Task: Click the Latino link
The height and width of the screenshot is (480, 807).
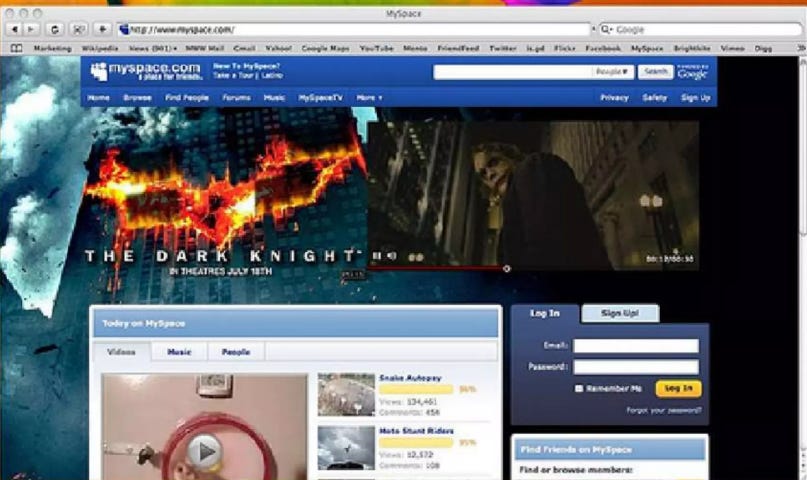Action: pyautogui.click(x=272, y=76)
